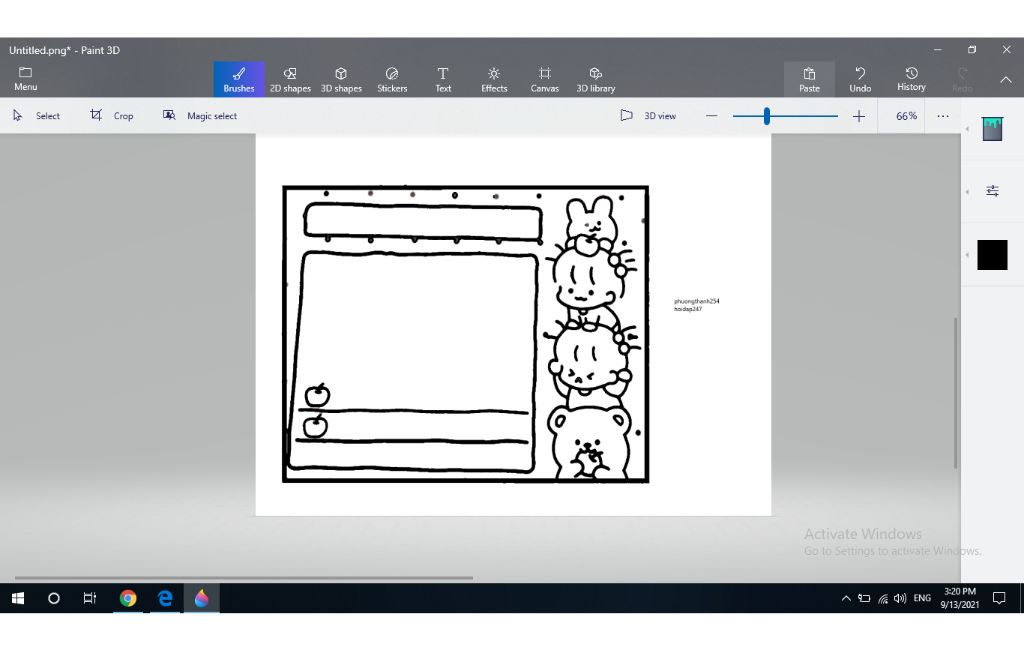Activate the Select tool
Image resolution: width=1024 pixels, height=650 pixels.
[37, 116]
